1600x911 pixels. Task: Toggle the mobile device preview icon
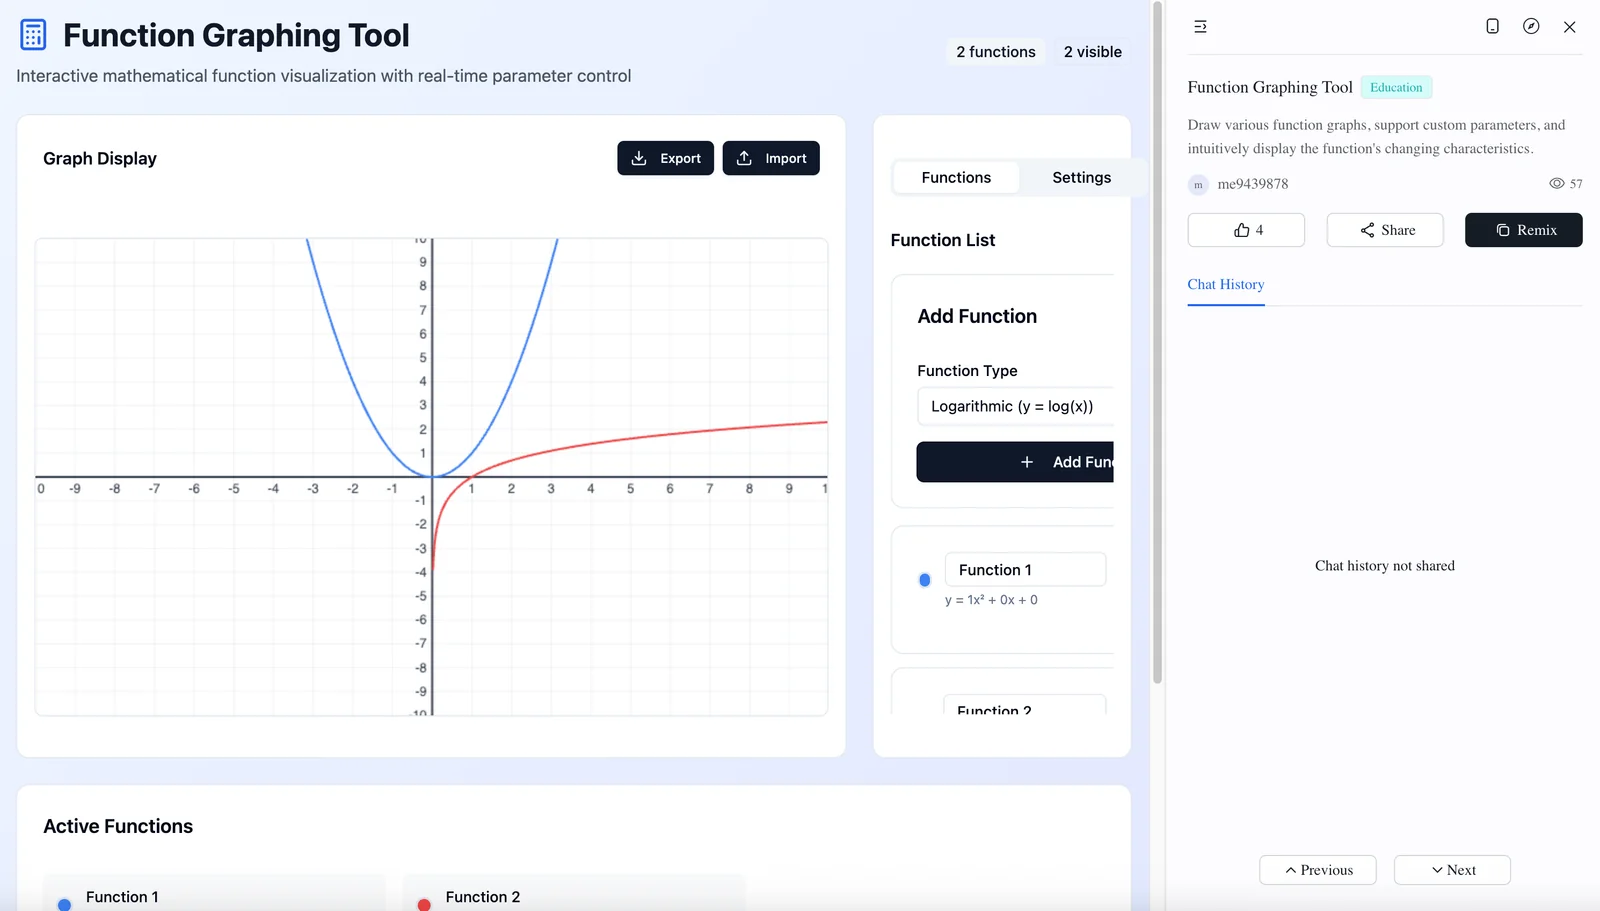(1492, 27)
